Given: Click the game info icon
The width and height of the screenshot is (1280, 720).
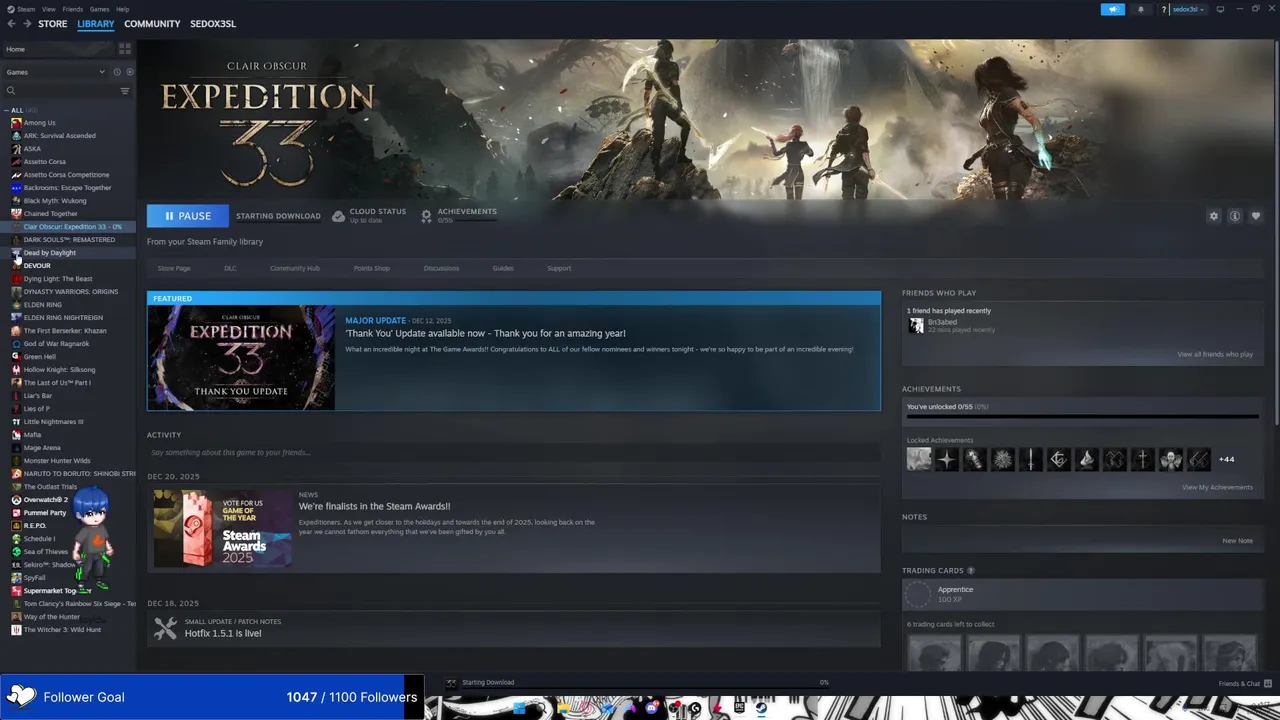Looking at the screenshot, I should click(1235, 216).
